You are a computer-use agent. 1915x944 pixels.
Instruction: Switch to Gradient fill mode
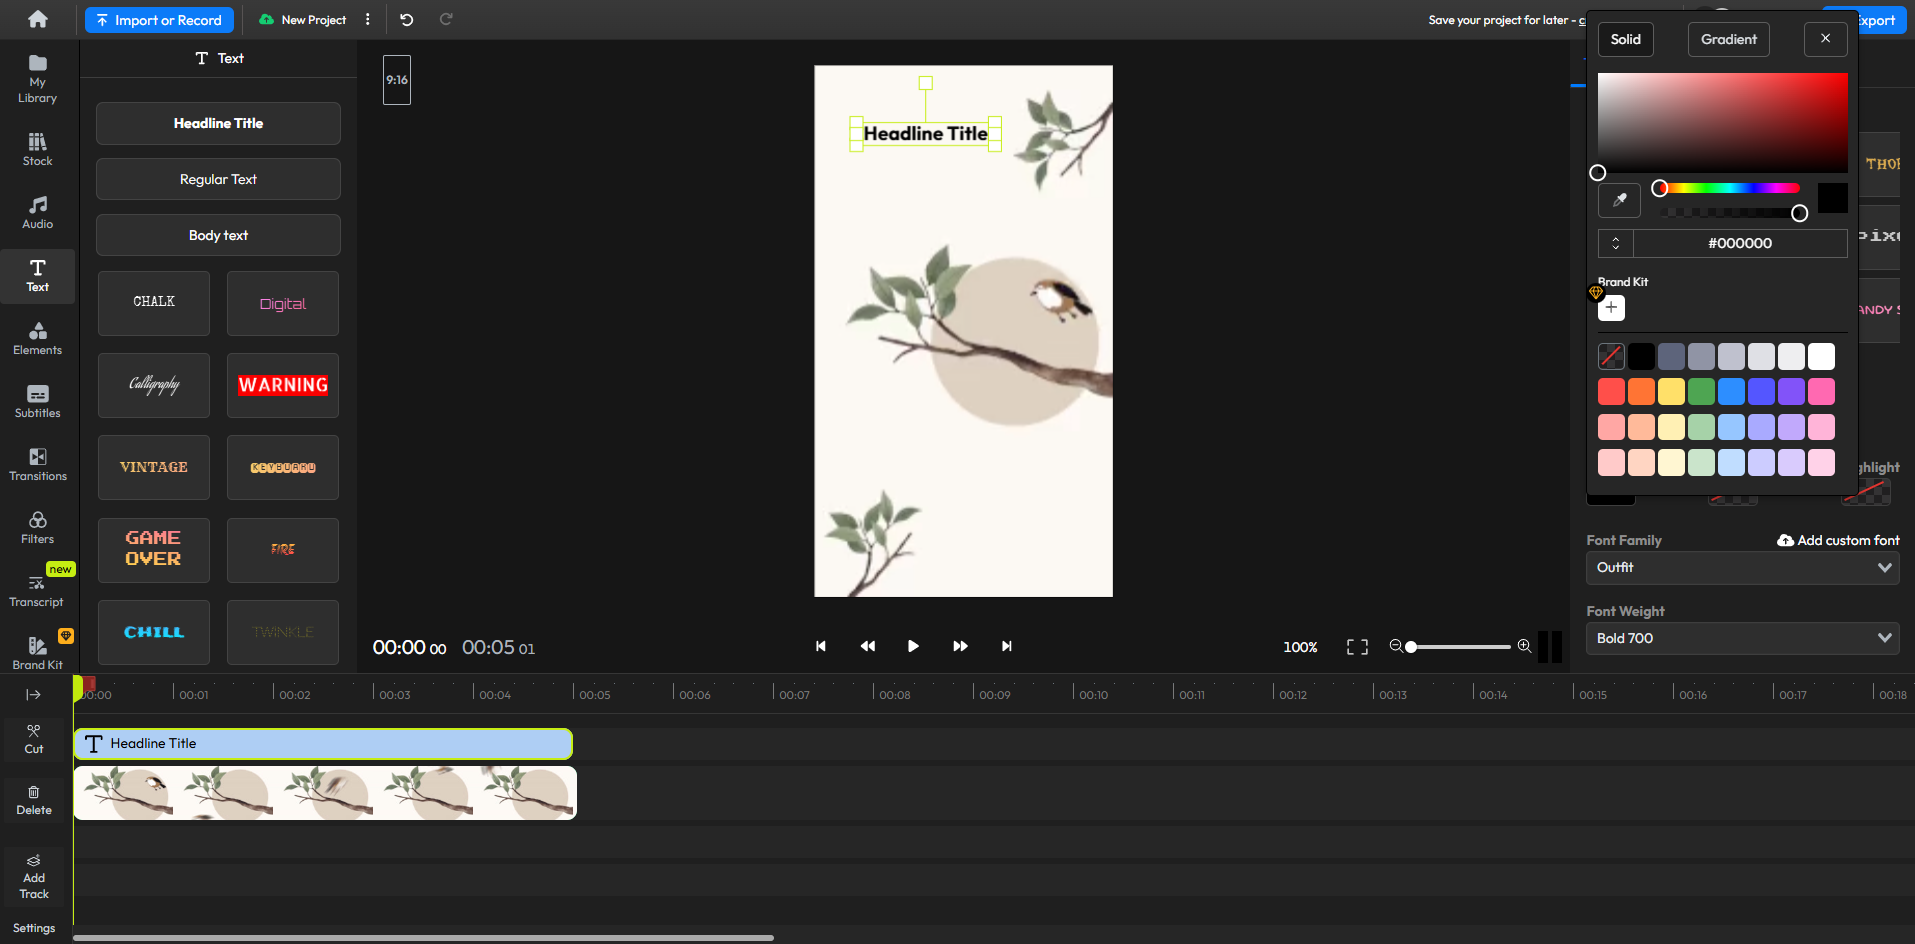pyautogui.click(x=1727, y=39)
